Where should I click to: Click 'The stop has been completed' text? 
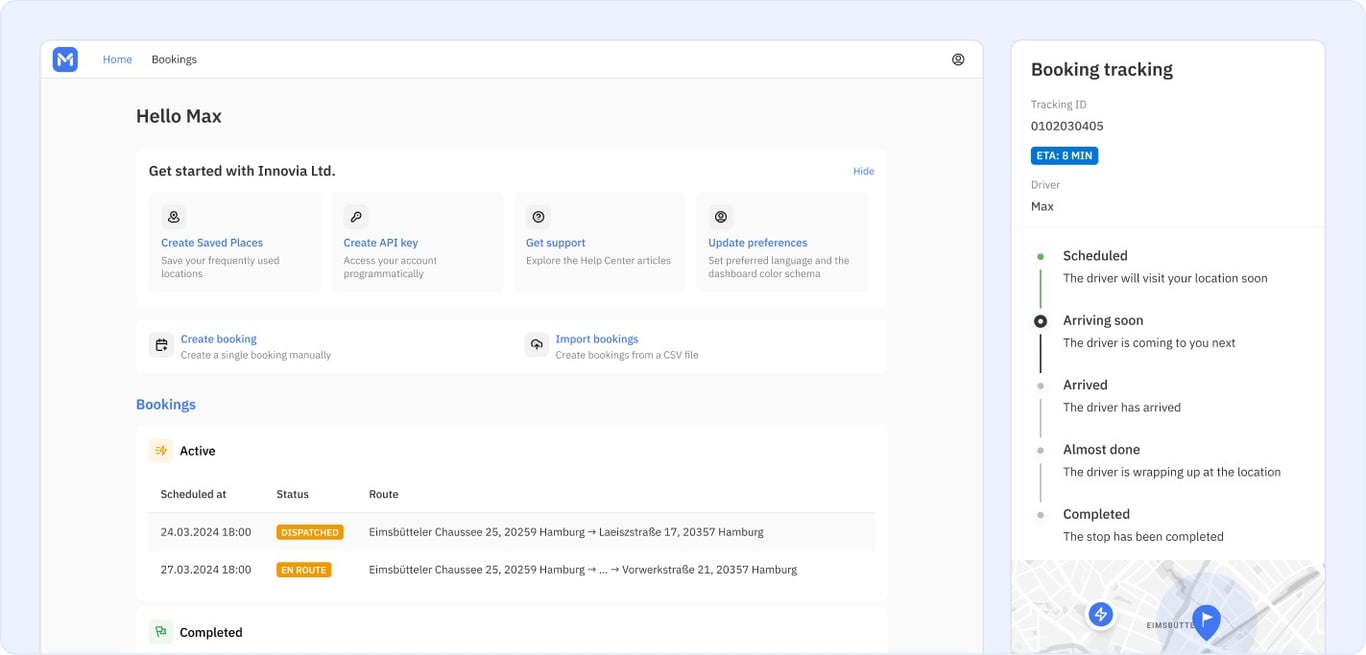[1143, 537]
